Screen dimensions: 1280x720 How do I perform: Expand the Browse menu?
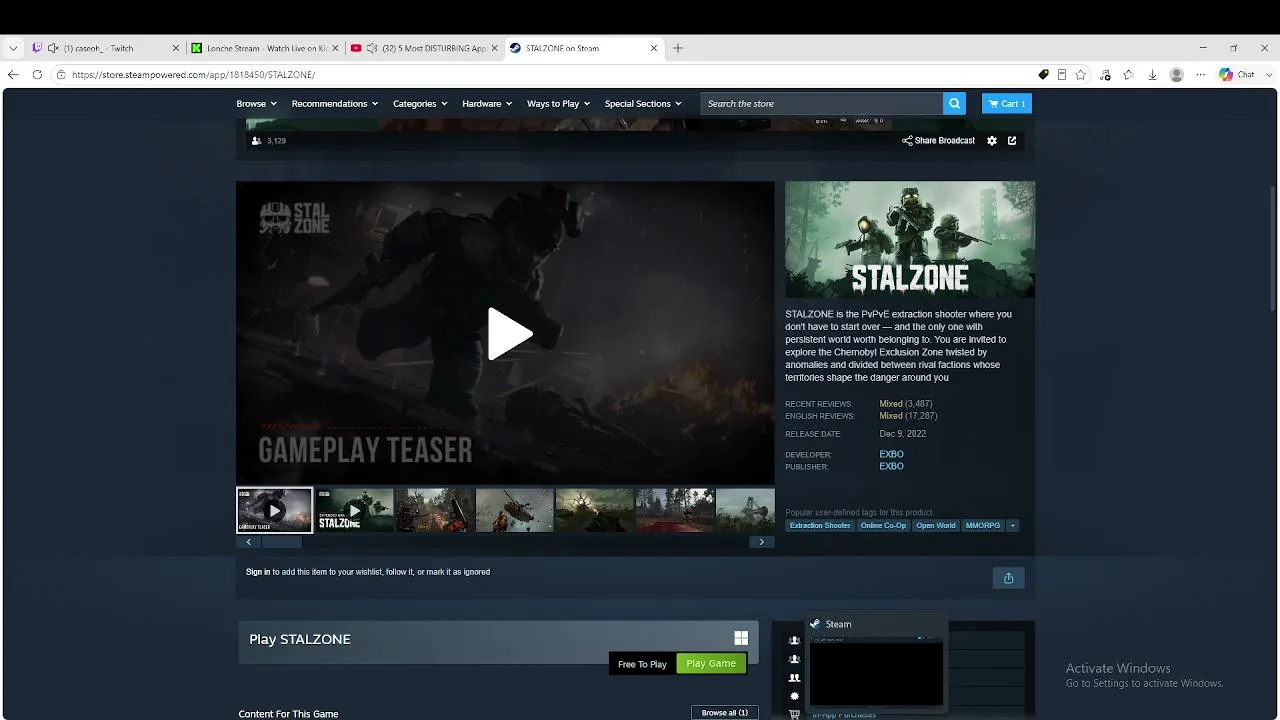pyautogui.click(x=257, y=103)
